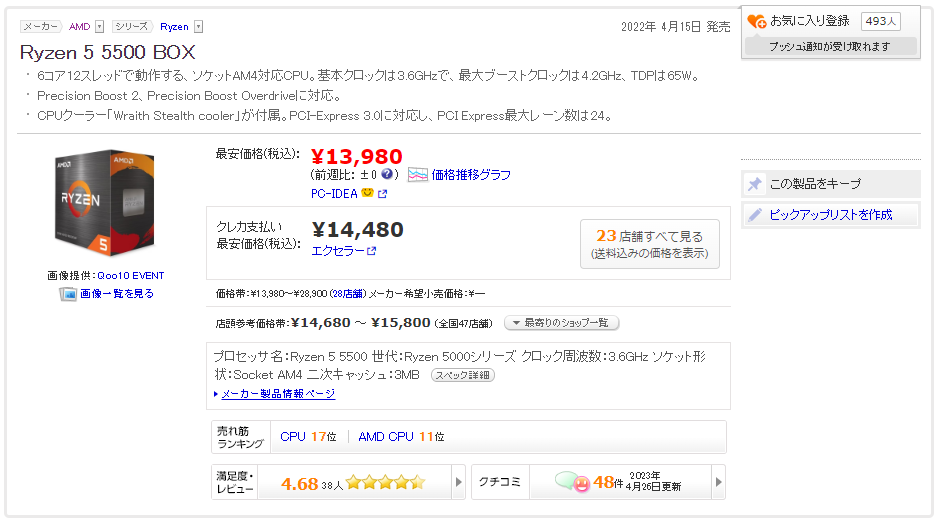
Task: Click the image gallery icon beside 画像一覧を見る
Action: pyautogui.click(x=68, y=294)
